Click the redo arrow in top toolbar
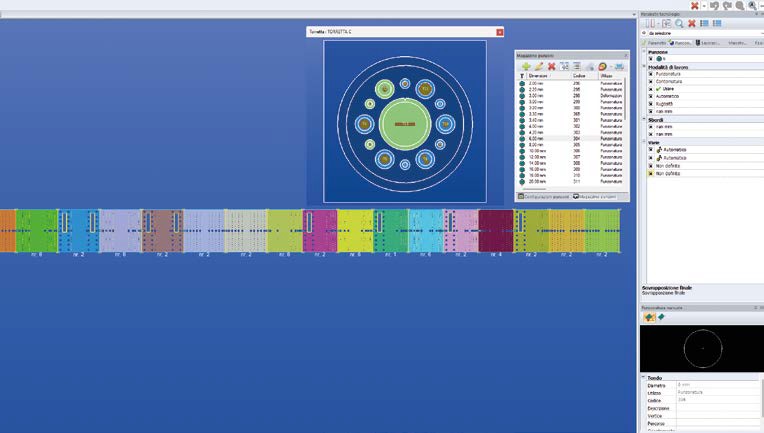Image resolution: width=764 pixels, height=433 pixels. click(x=727, y=5)
